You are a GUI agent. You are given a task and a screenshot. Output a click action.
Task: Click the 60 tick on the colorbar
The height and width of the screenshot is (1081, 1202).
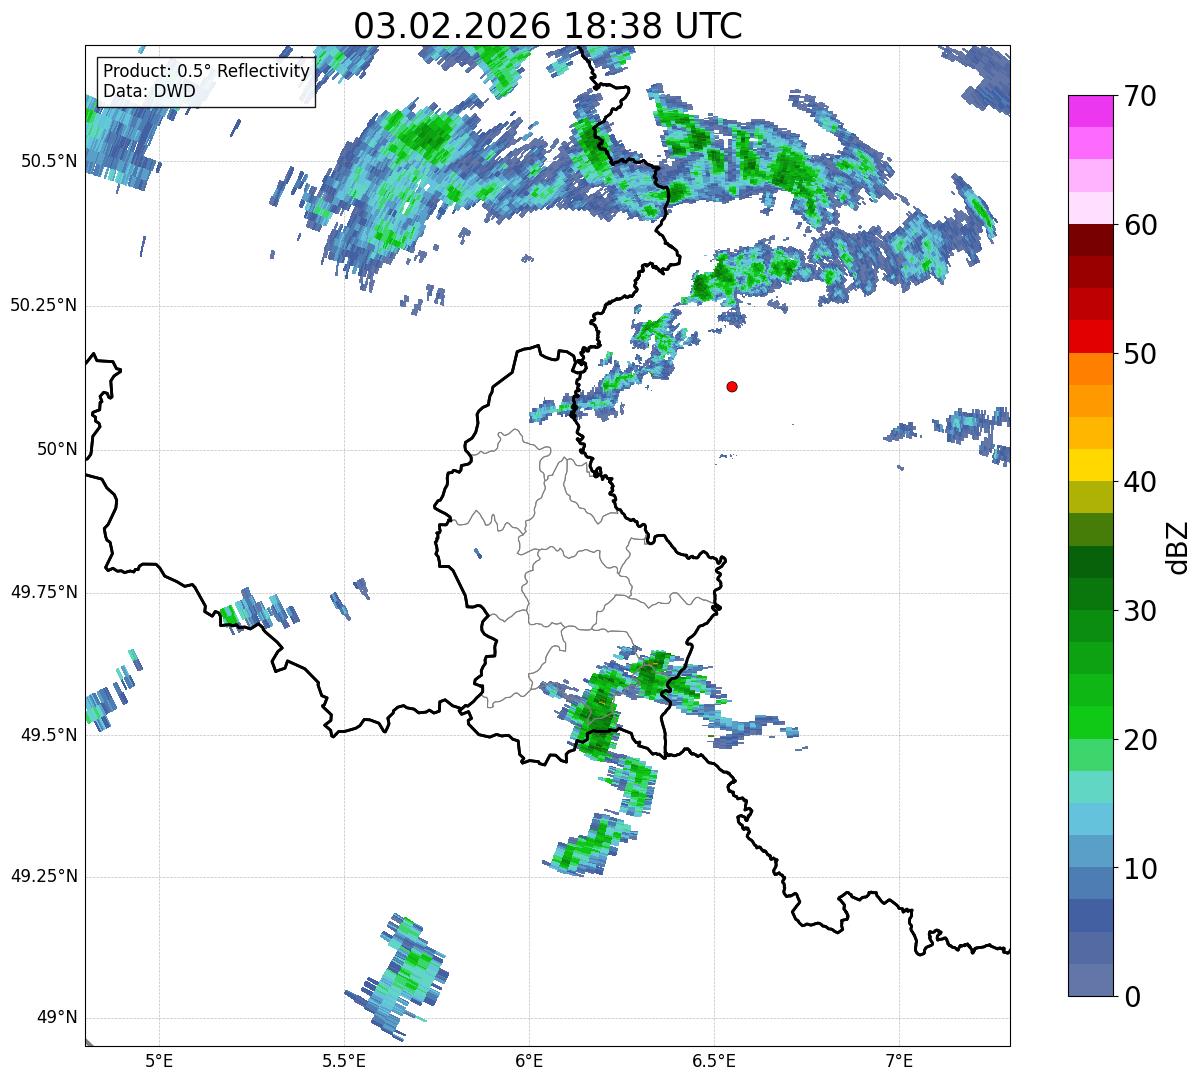click(x=1140, y=225)
